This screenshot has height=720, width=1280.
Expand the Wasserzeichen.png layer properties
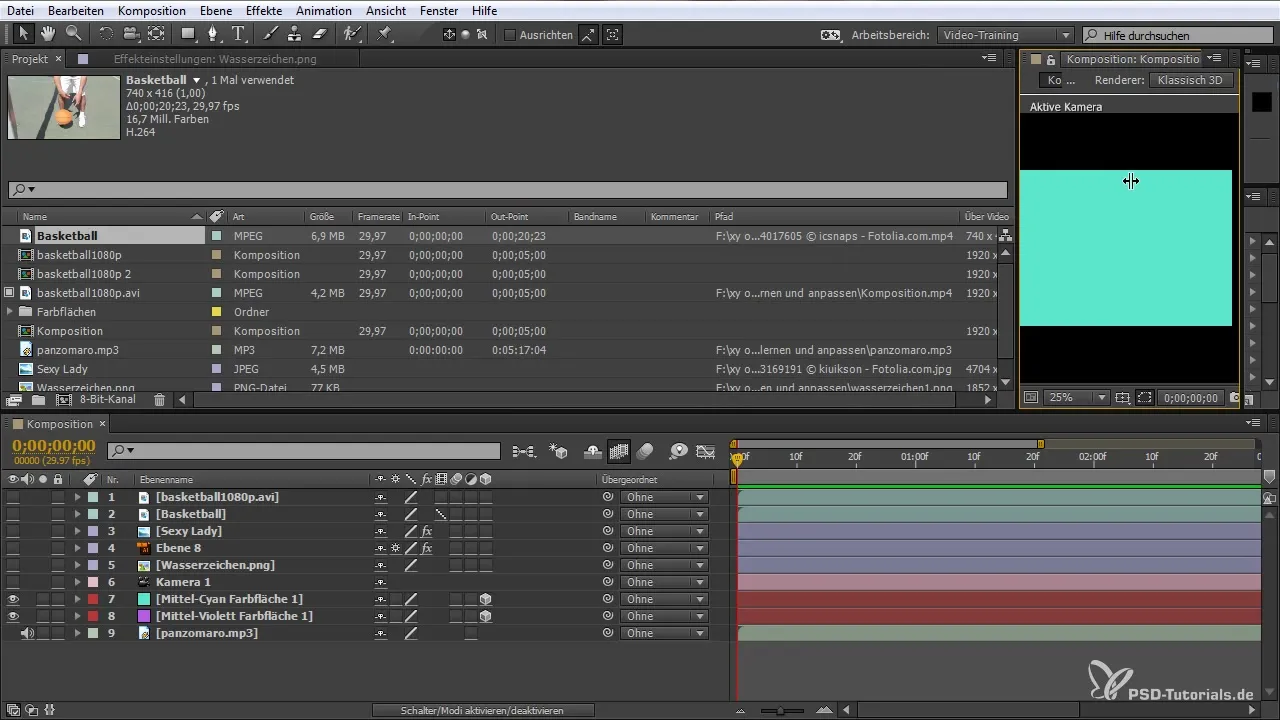tap(77, 565)
